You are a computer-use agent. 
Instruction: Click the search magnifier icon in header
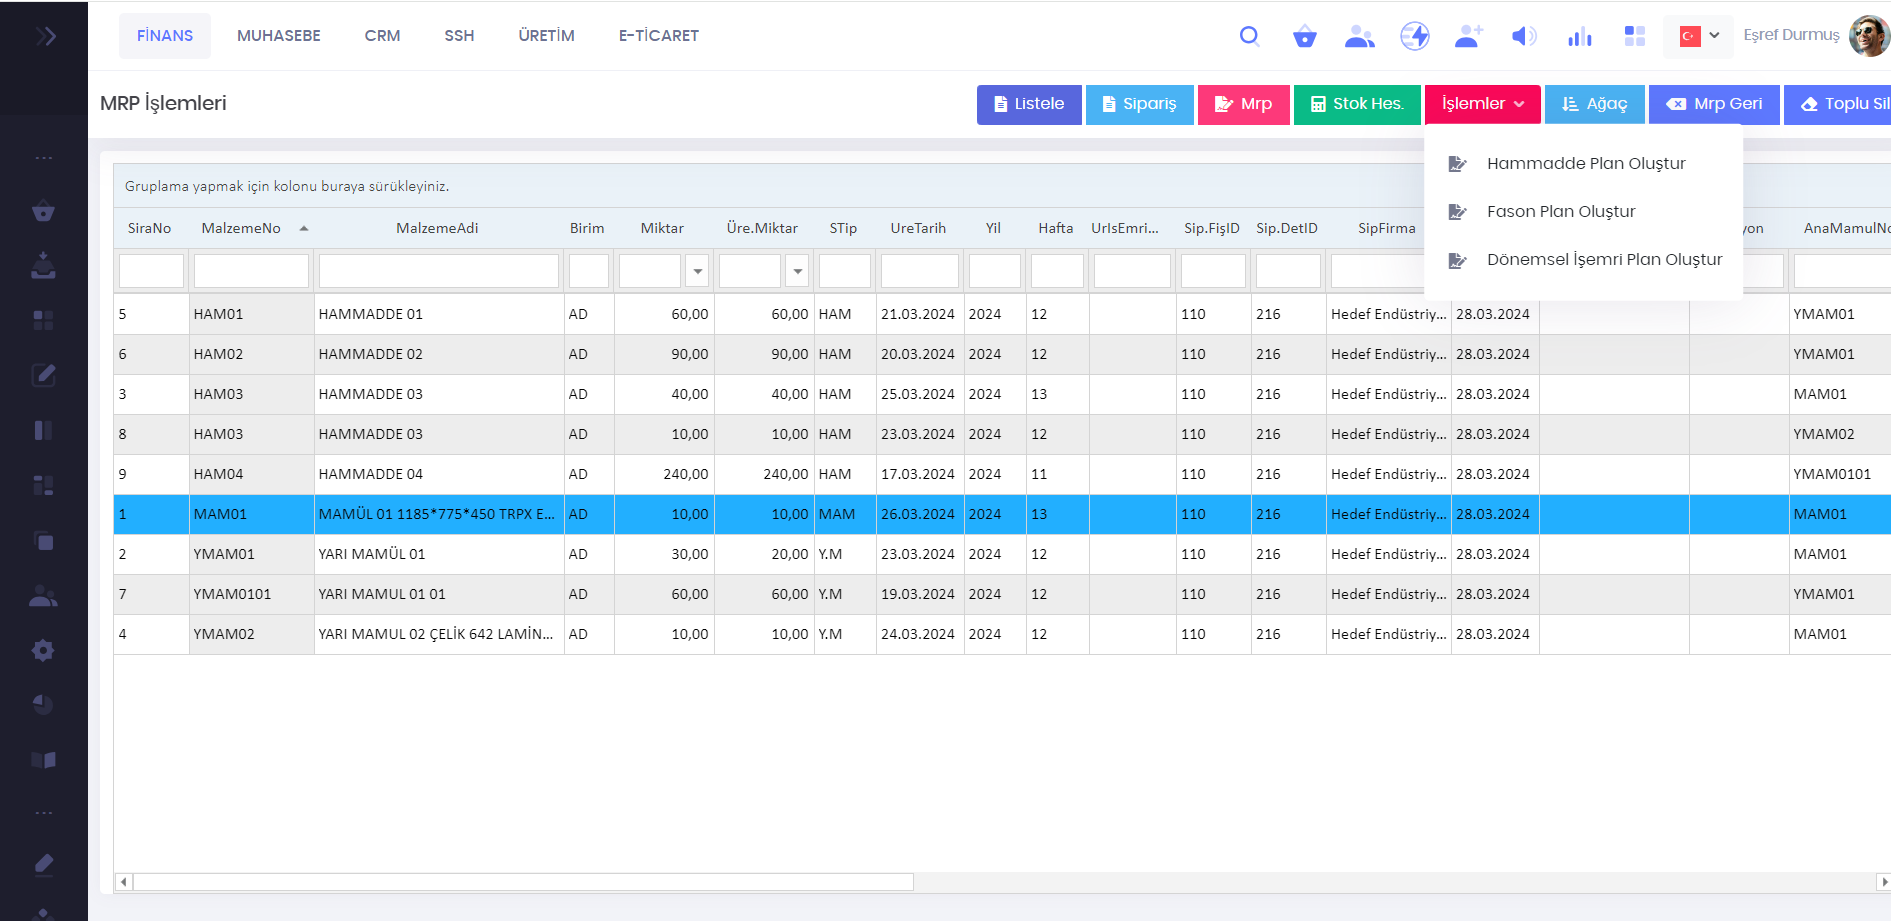1249,36
